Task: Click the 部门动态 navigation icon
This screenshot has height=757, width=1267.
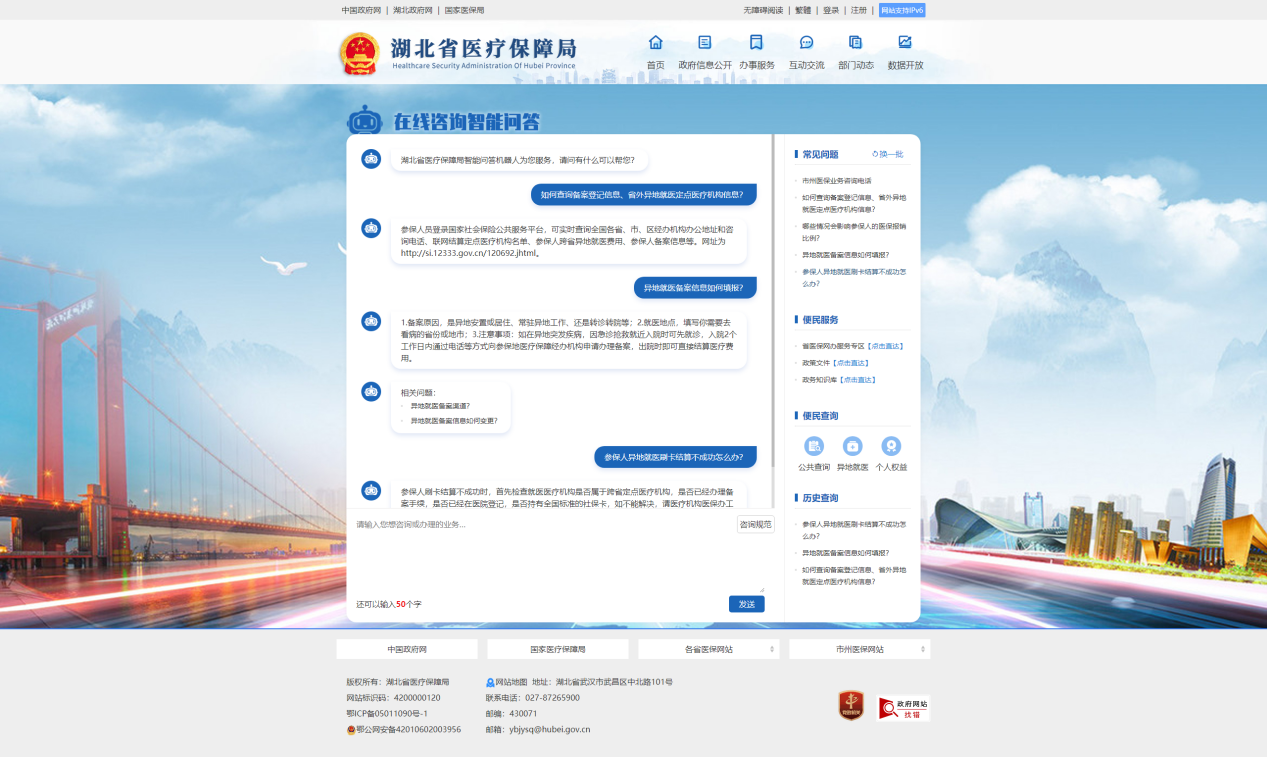Action: (855, 43)
